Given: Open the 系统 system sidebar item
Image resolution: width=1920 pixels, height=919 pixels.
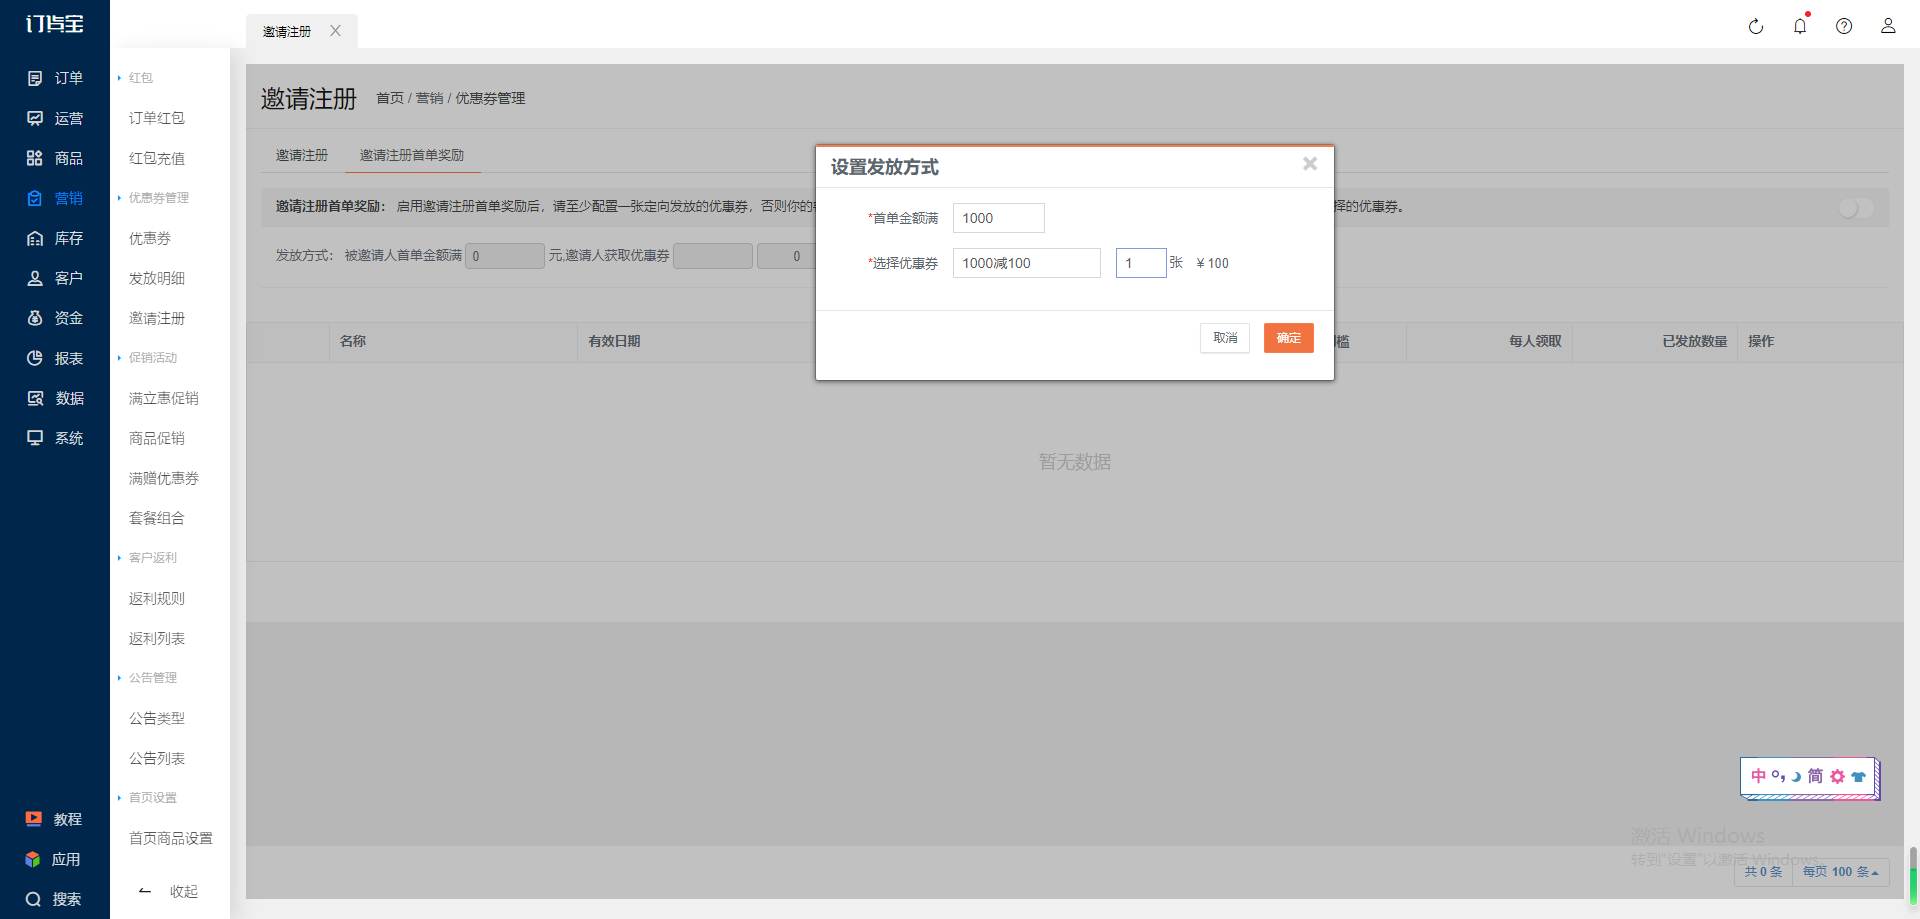Looking at the screenshot, I should tap(55, 438).
